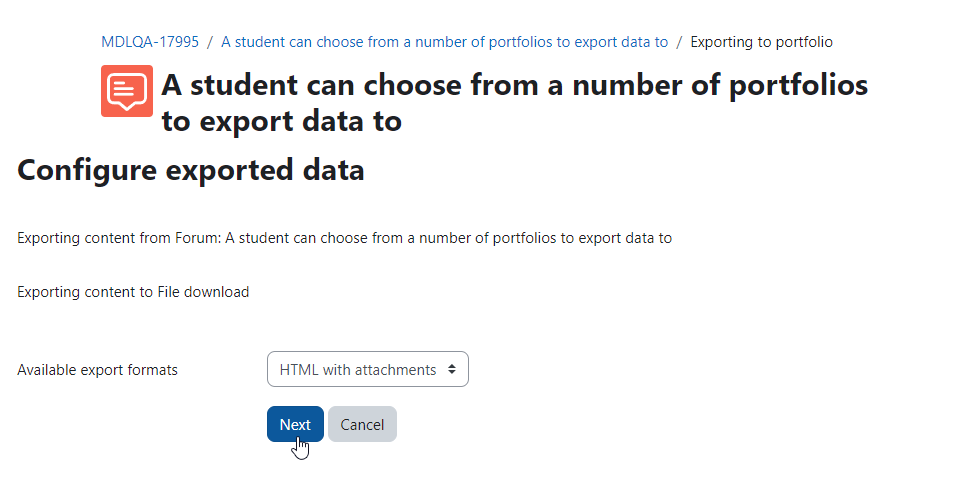Click the Configure exported data heading

pyautogui.click(x=191, y=170)
